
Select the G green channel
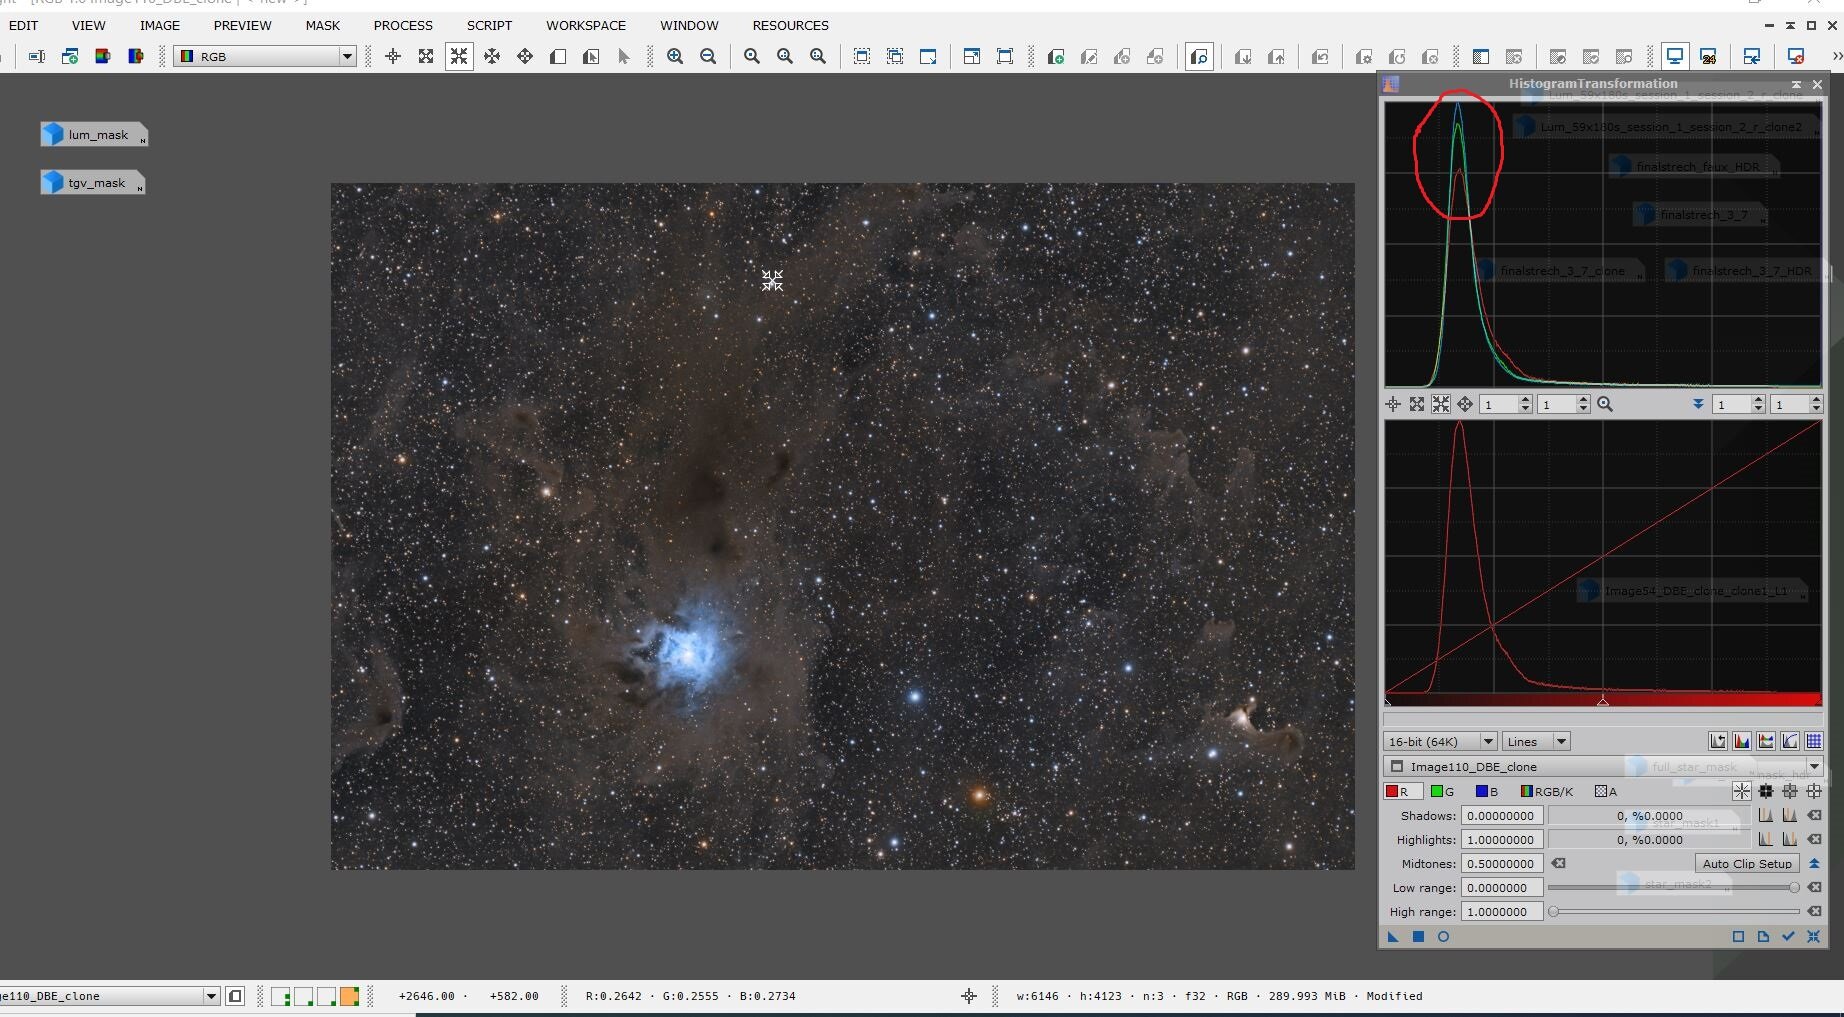[1442, 792]
